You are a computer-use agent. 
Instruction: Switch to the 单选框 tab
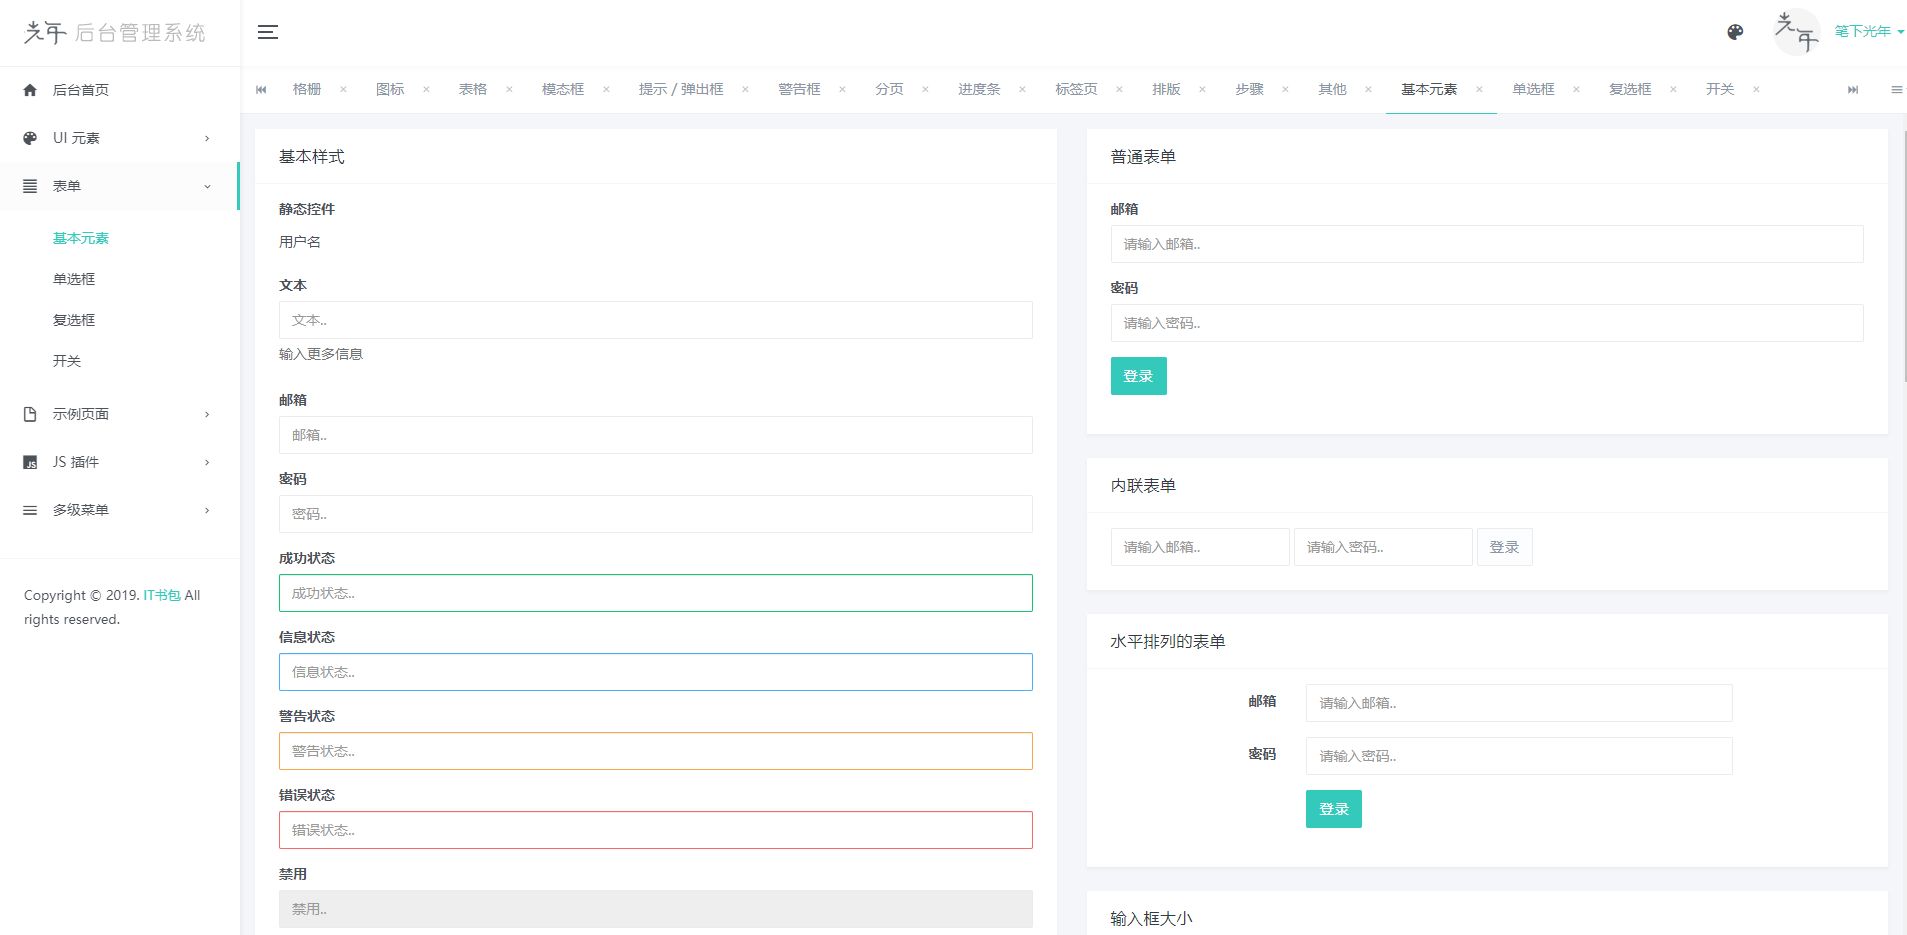coord(1533,90)
